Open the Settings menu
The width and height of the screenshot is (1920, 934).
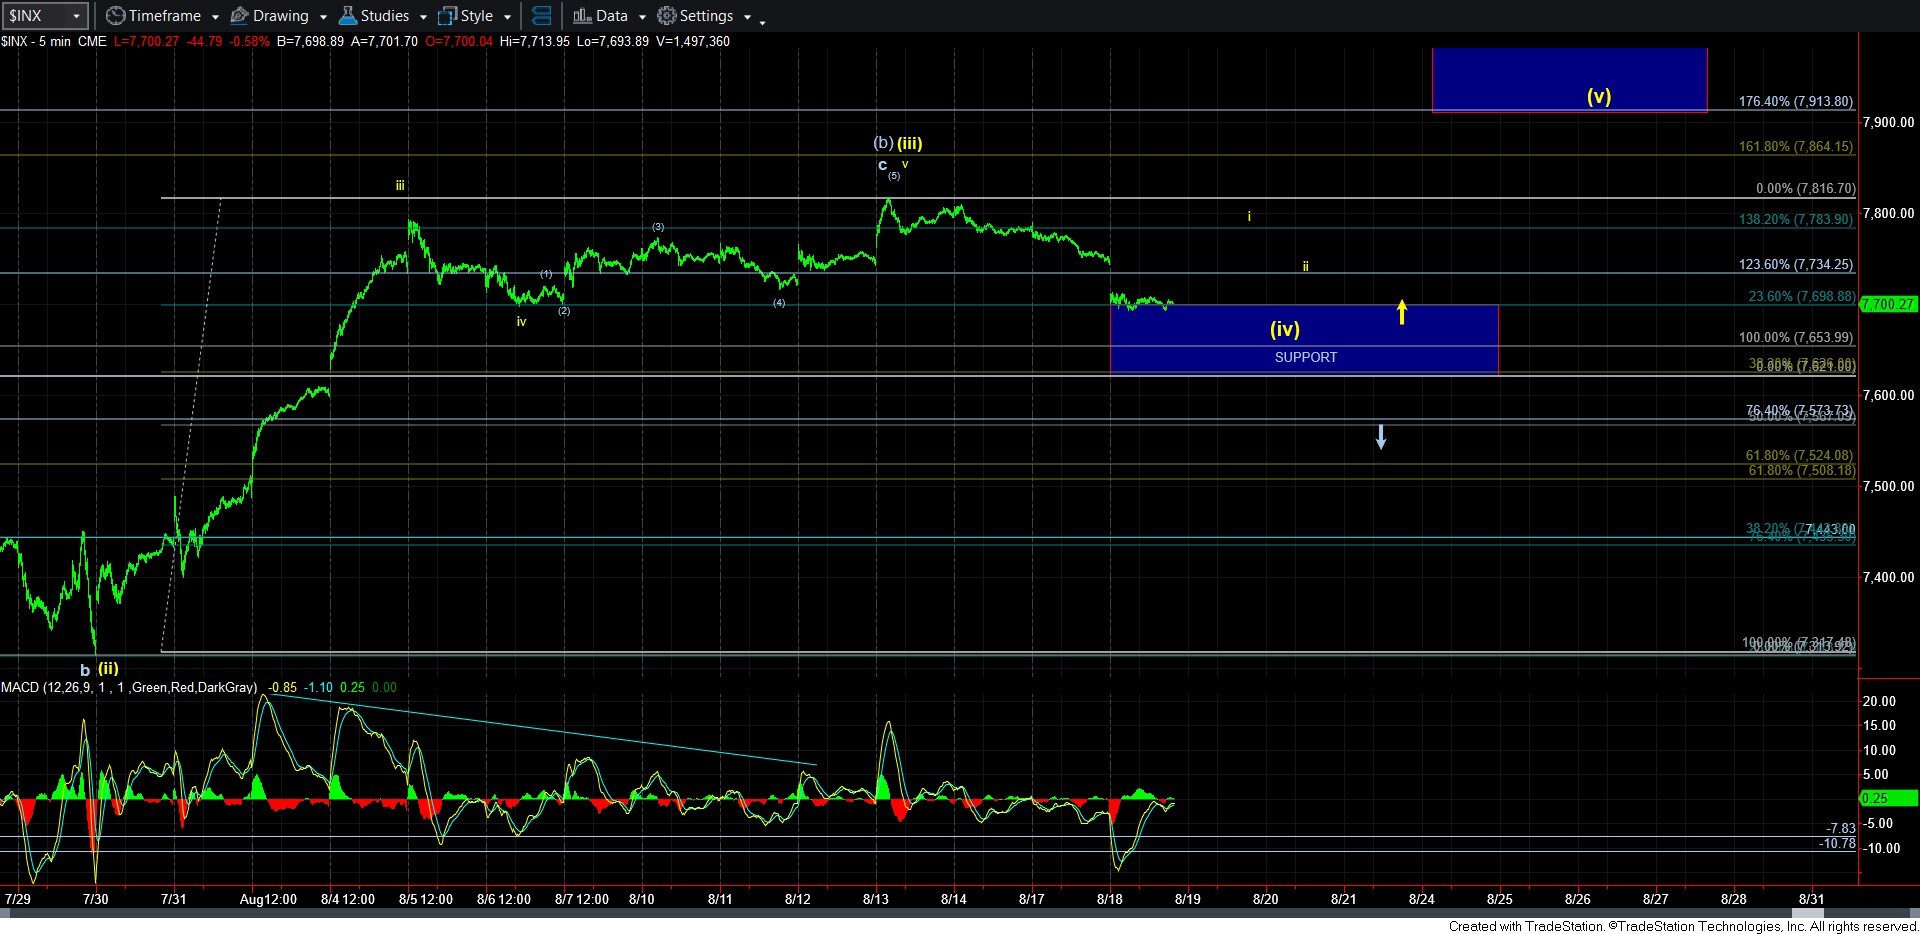tap(704, 16)
